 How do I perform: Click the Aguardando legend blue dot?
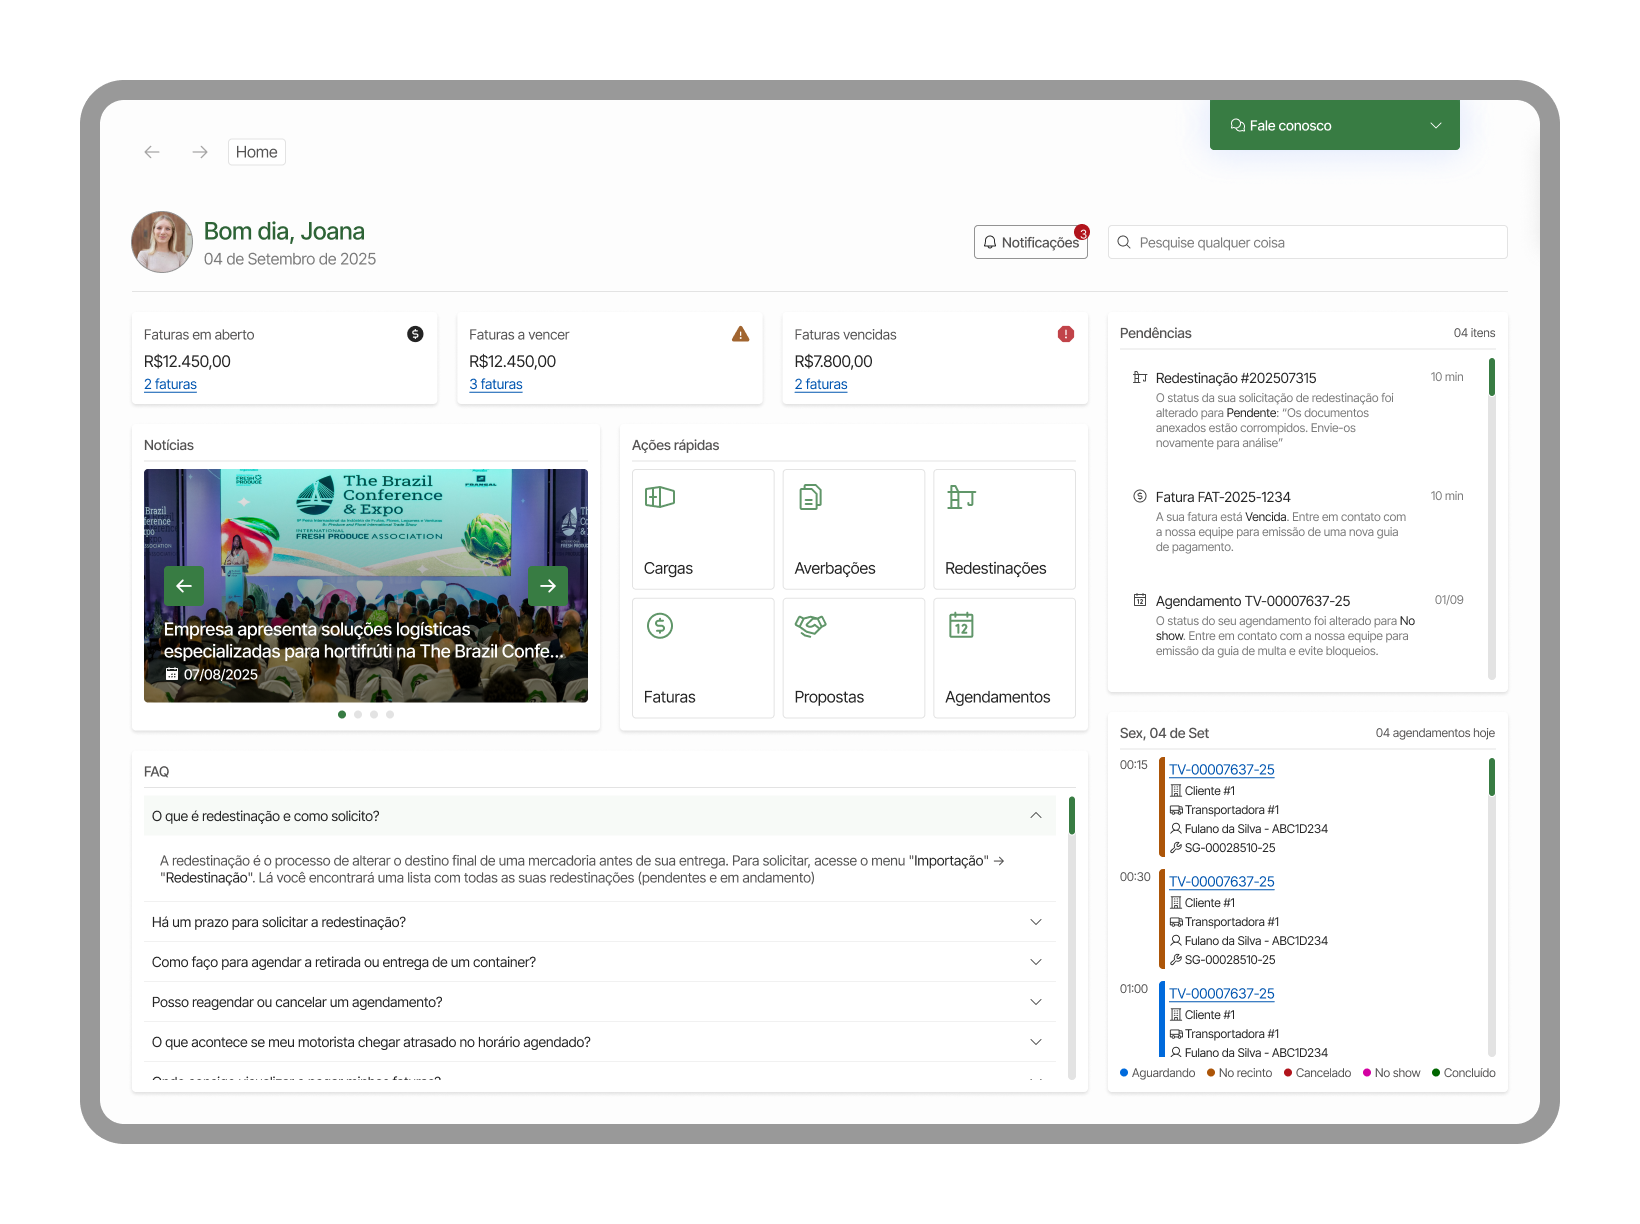coord(1124,1073)
